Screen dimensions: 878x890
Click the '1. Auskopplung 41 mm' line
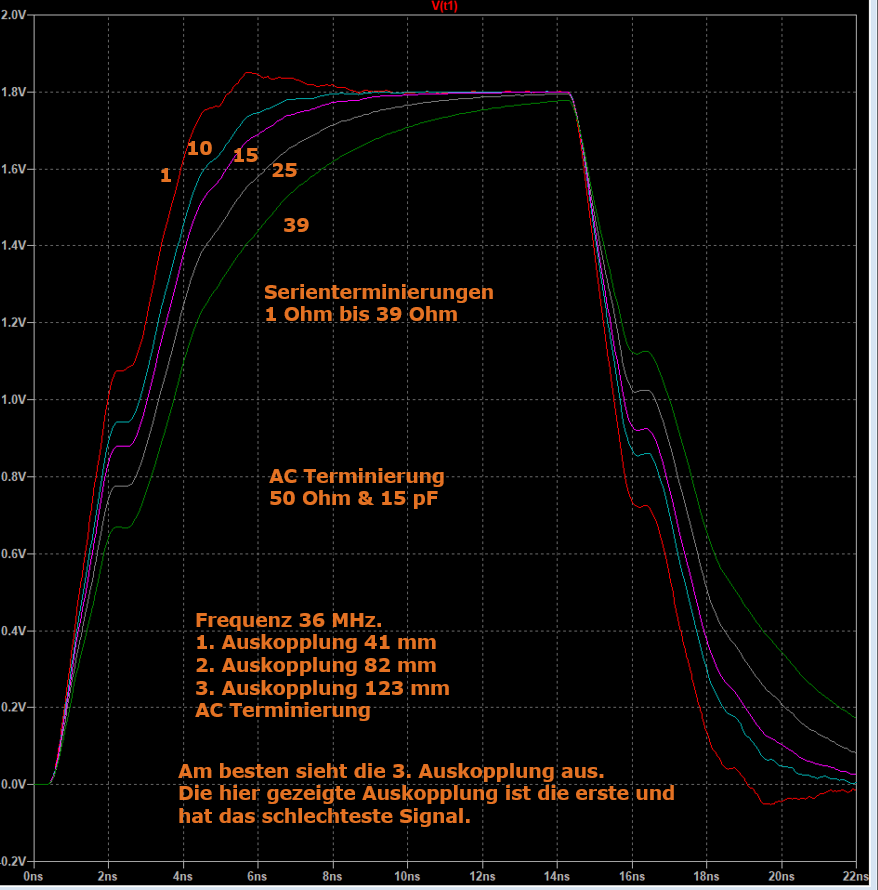(x=316, y=643)
